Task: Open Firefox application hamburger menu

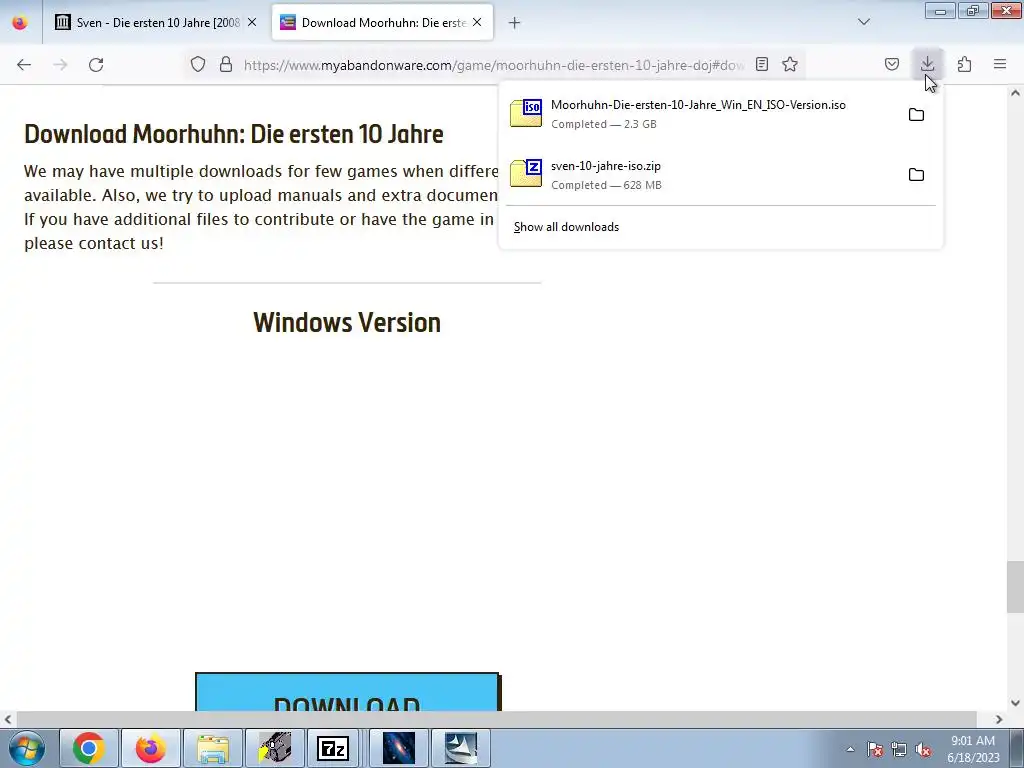Action: click(1000, 64)
